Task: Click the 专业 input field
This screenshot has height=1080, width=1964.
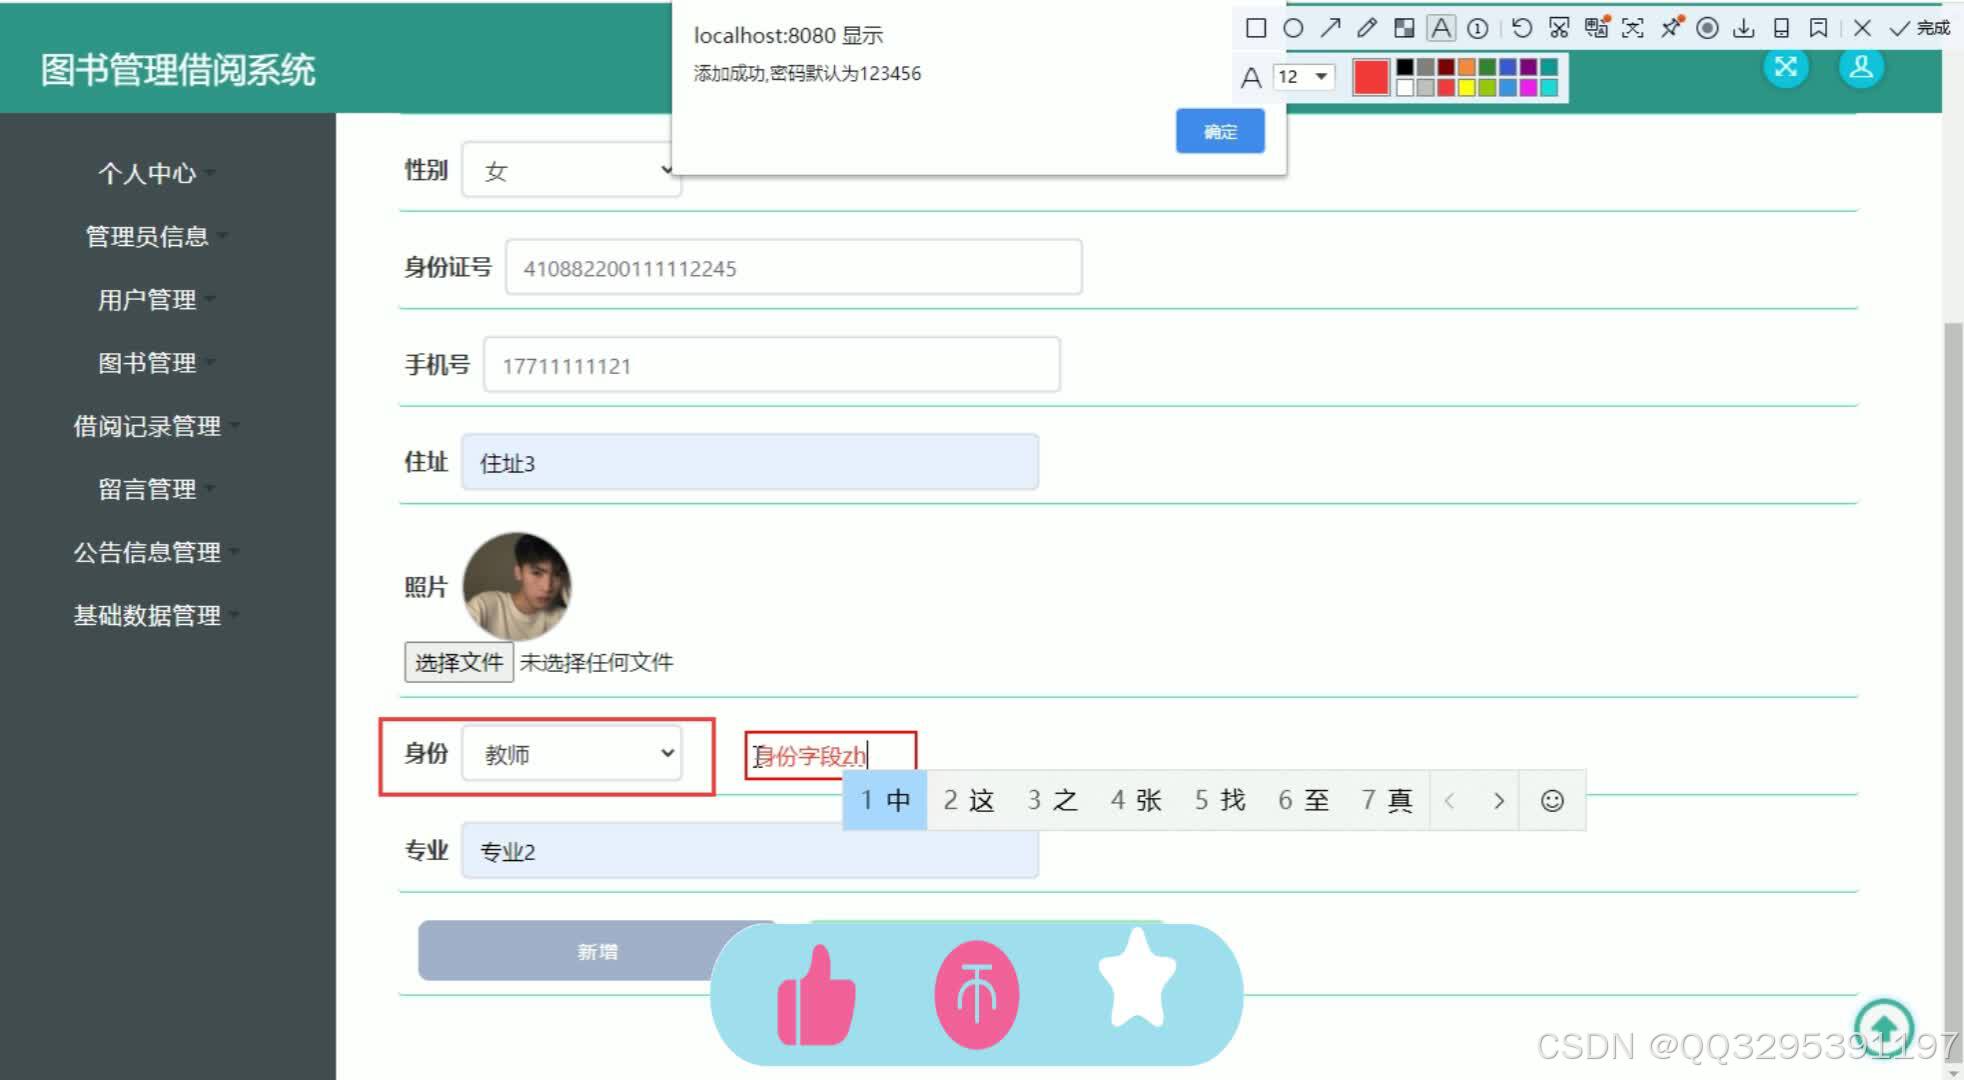Action: (750, 851)
